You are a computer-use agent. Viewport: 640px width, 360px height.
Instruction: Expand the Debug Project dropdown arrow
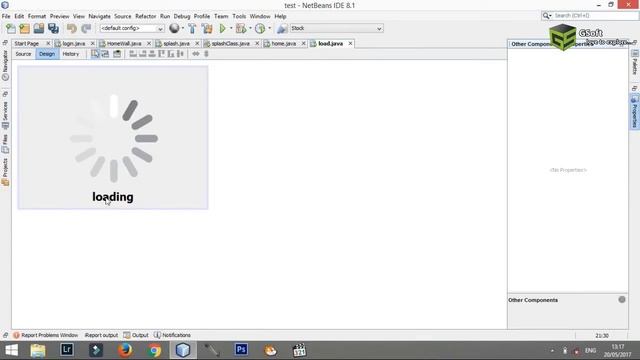[250, 29]
